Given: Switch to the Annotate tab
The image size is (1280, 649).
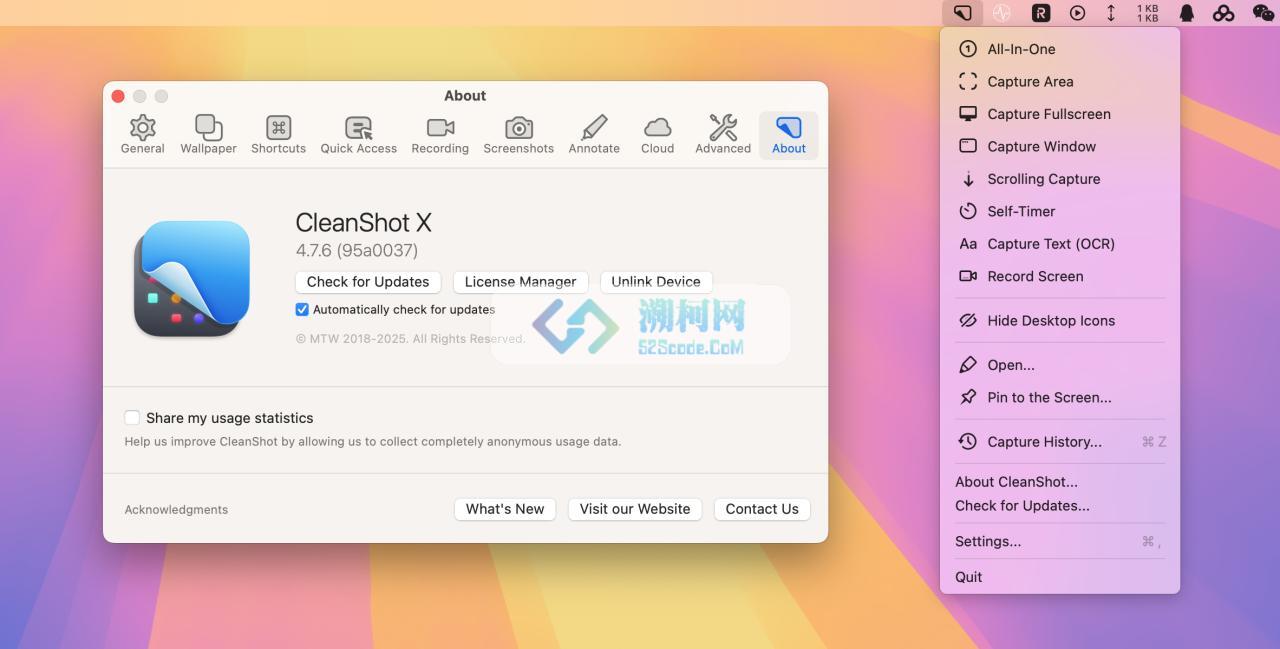Looking at the screenshot, I should 594,135.
